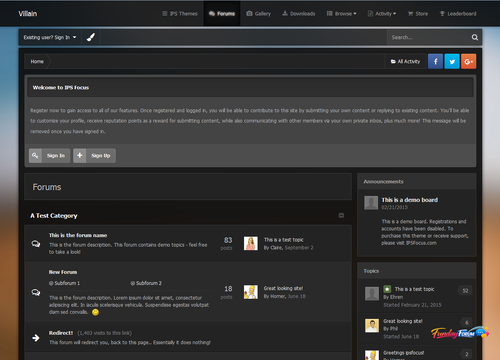Open the Subforum 2 link
Image resolution: width=500 pixels, height=360 pixels.
pos(146,283)
